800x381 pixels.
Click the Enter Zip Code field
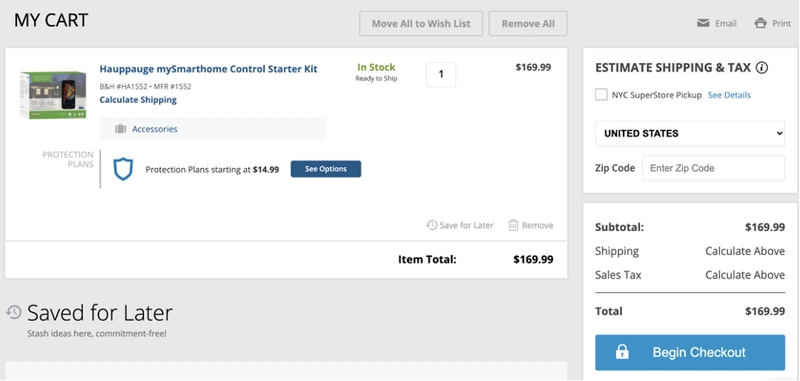pos(713,168)
